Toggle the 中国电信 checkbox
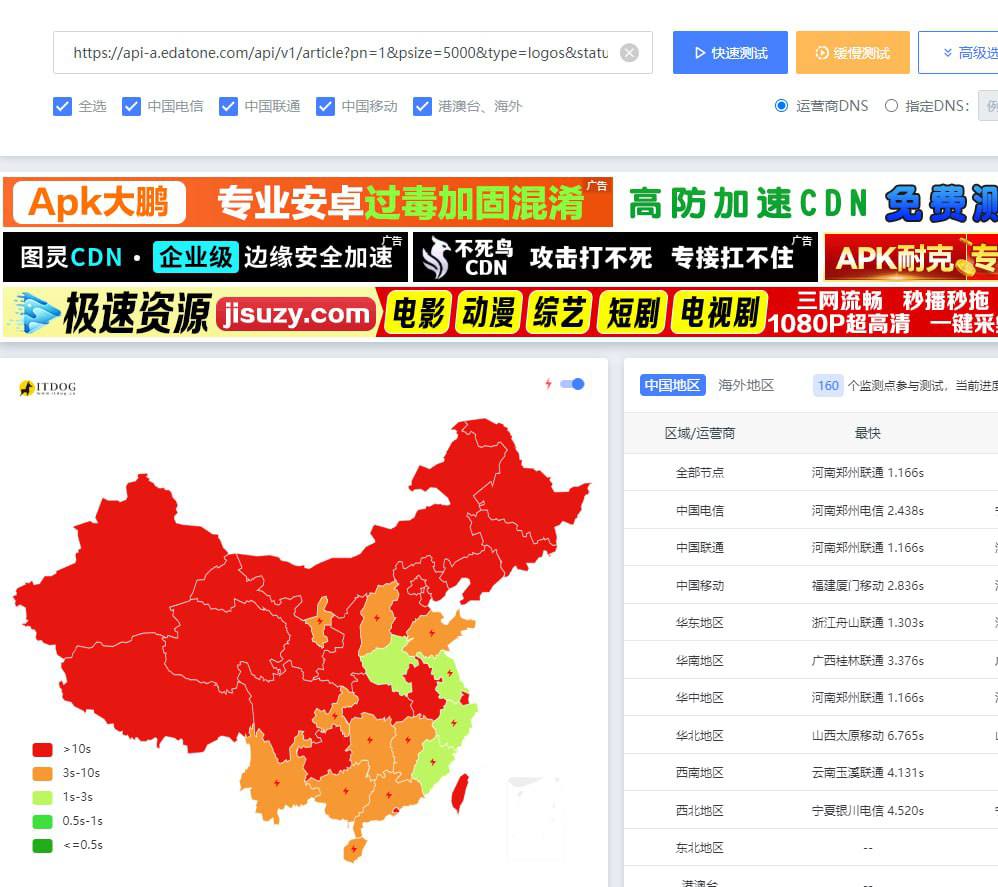 (132, 106)
